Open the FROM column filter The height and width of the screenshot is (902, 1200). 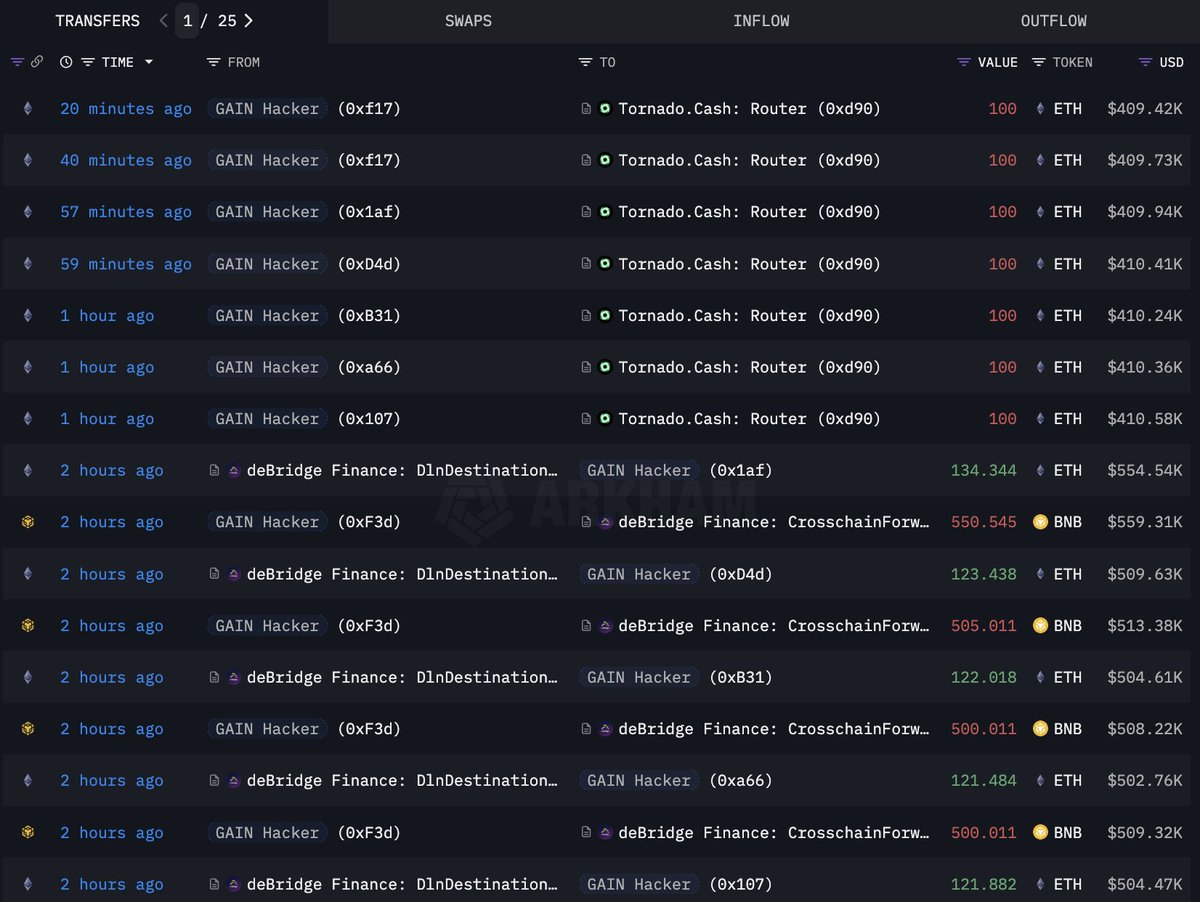213,62
